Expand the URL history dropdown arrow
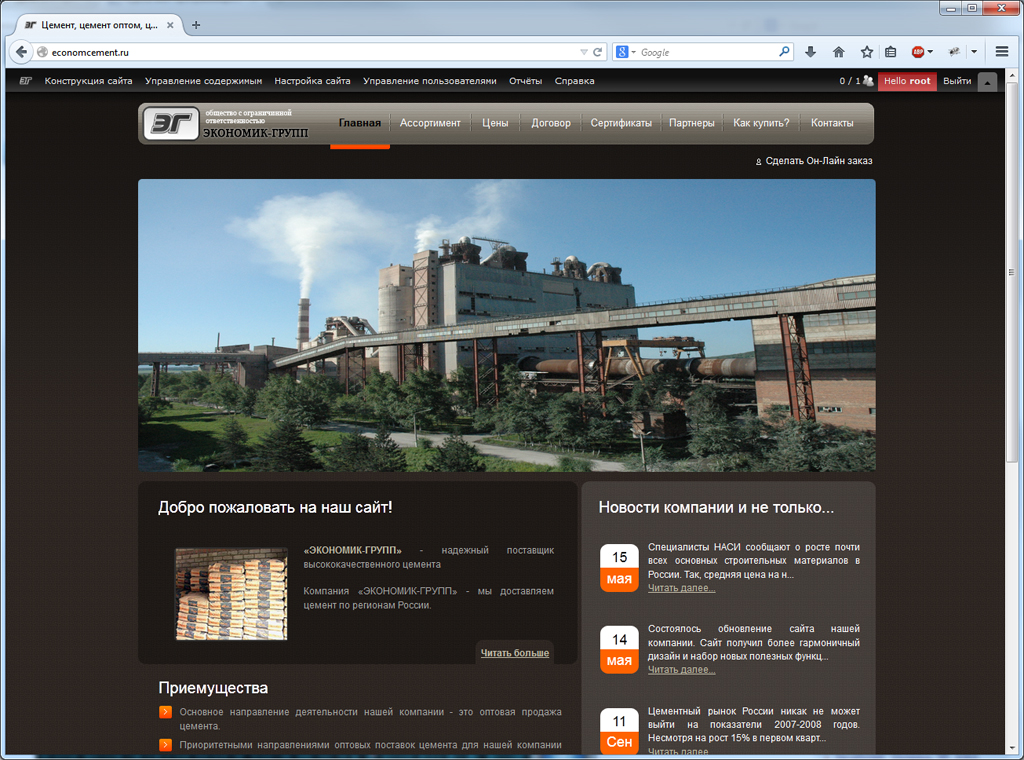 coord(584,52)
